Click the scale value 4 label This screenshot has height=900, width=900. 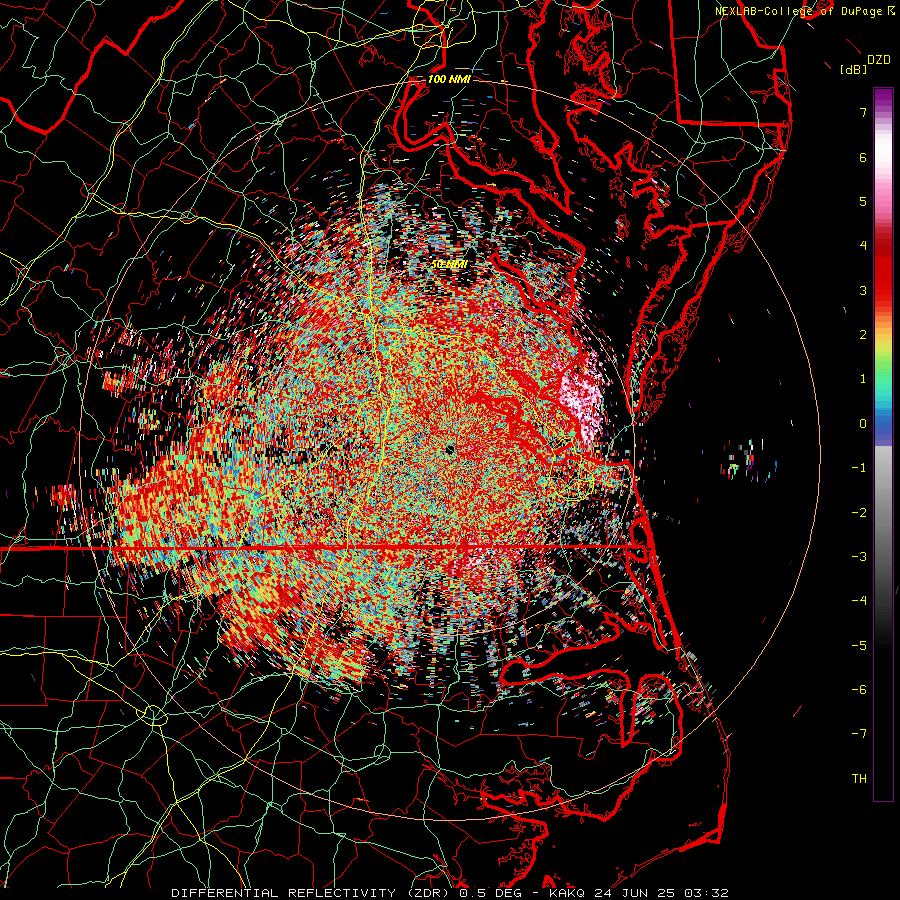[863, 246]
